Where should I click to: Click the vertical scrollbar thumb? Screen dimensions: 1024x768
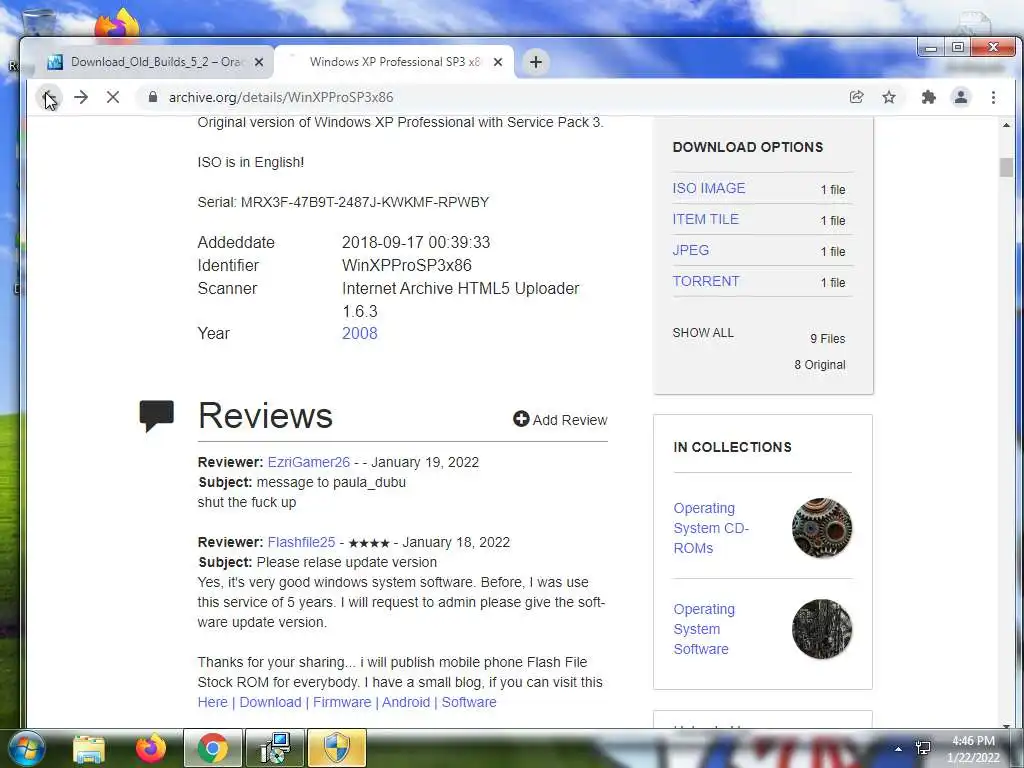[1006, 167]
